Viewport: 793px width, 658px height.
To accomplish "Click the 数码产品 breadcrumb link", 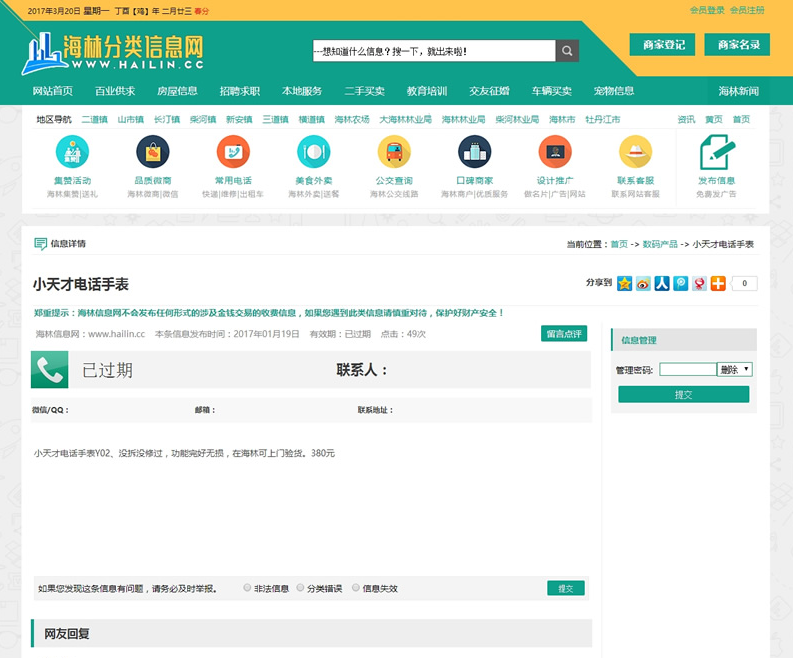I will [x=660, y=244].
